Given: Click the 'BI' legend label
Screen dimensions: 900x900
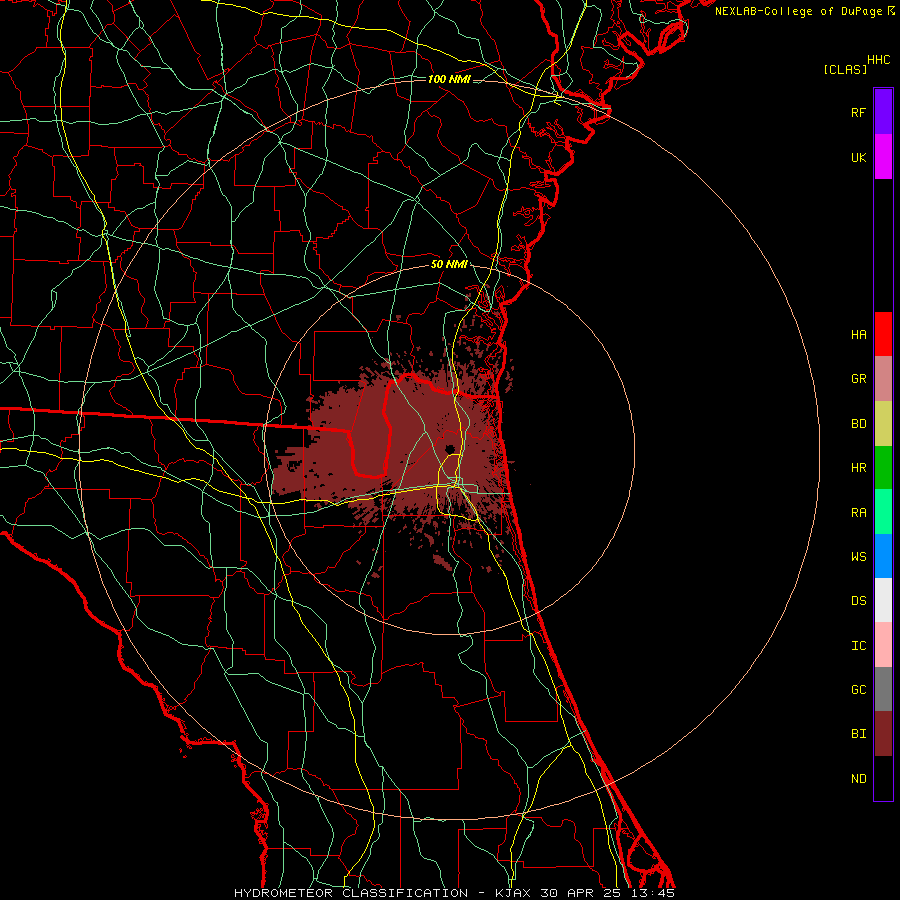Looking at the screenshot, I should coord(858,734).
